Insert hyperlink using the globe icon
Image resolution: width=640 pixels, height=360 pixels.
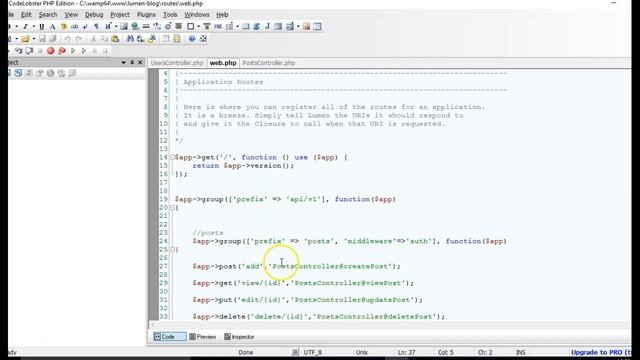[x=135, y=27]
